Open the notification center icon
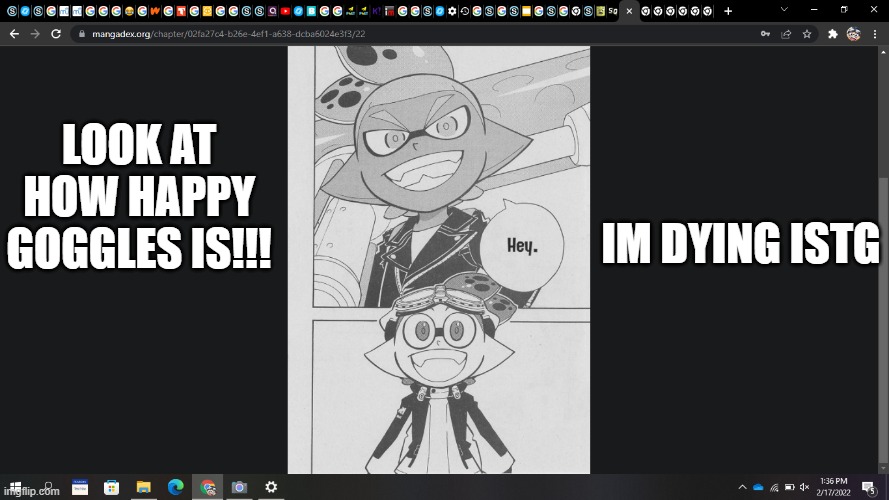This screenshot has width=889, height=500. click(x=869, y=487)
